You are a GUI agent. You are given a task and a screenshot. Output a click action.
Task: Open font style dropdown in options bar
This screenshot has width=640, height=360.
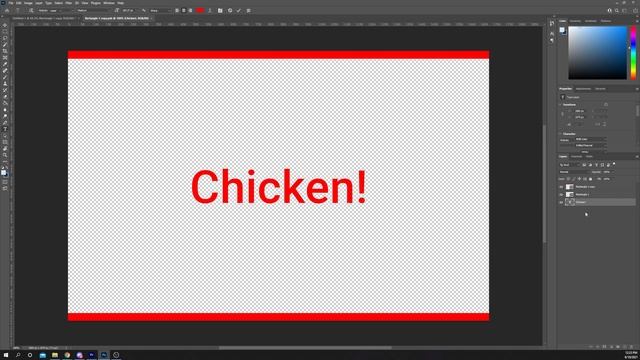(94, 11)
